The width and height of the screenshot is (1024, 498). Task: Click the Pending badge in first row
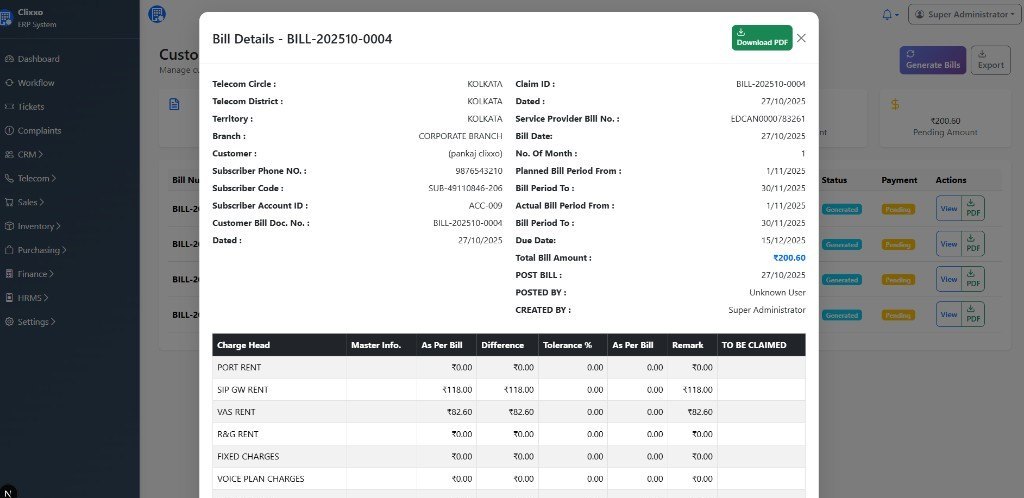898,210
